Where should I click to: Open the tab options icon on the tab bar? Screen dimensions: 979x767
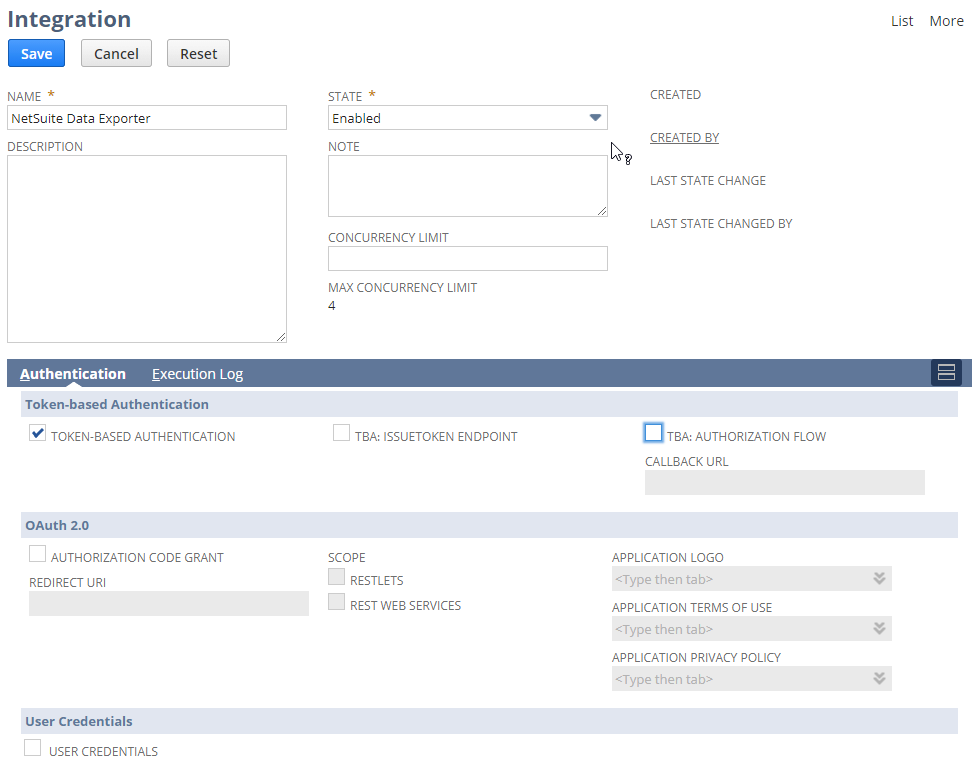[x=946, y=371]
